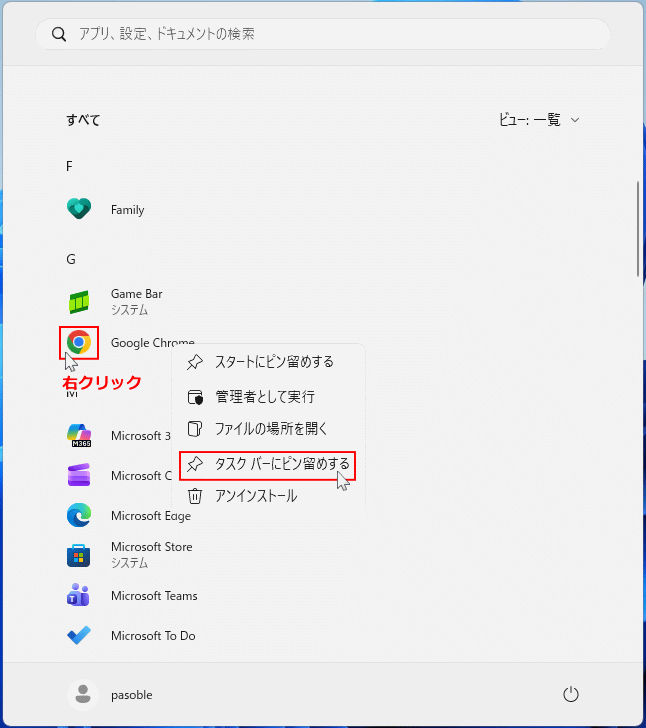Click the Microsoft Store icon
The image size is (646, 728).
78,555
